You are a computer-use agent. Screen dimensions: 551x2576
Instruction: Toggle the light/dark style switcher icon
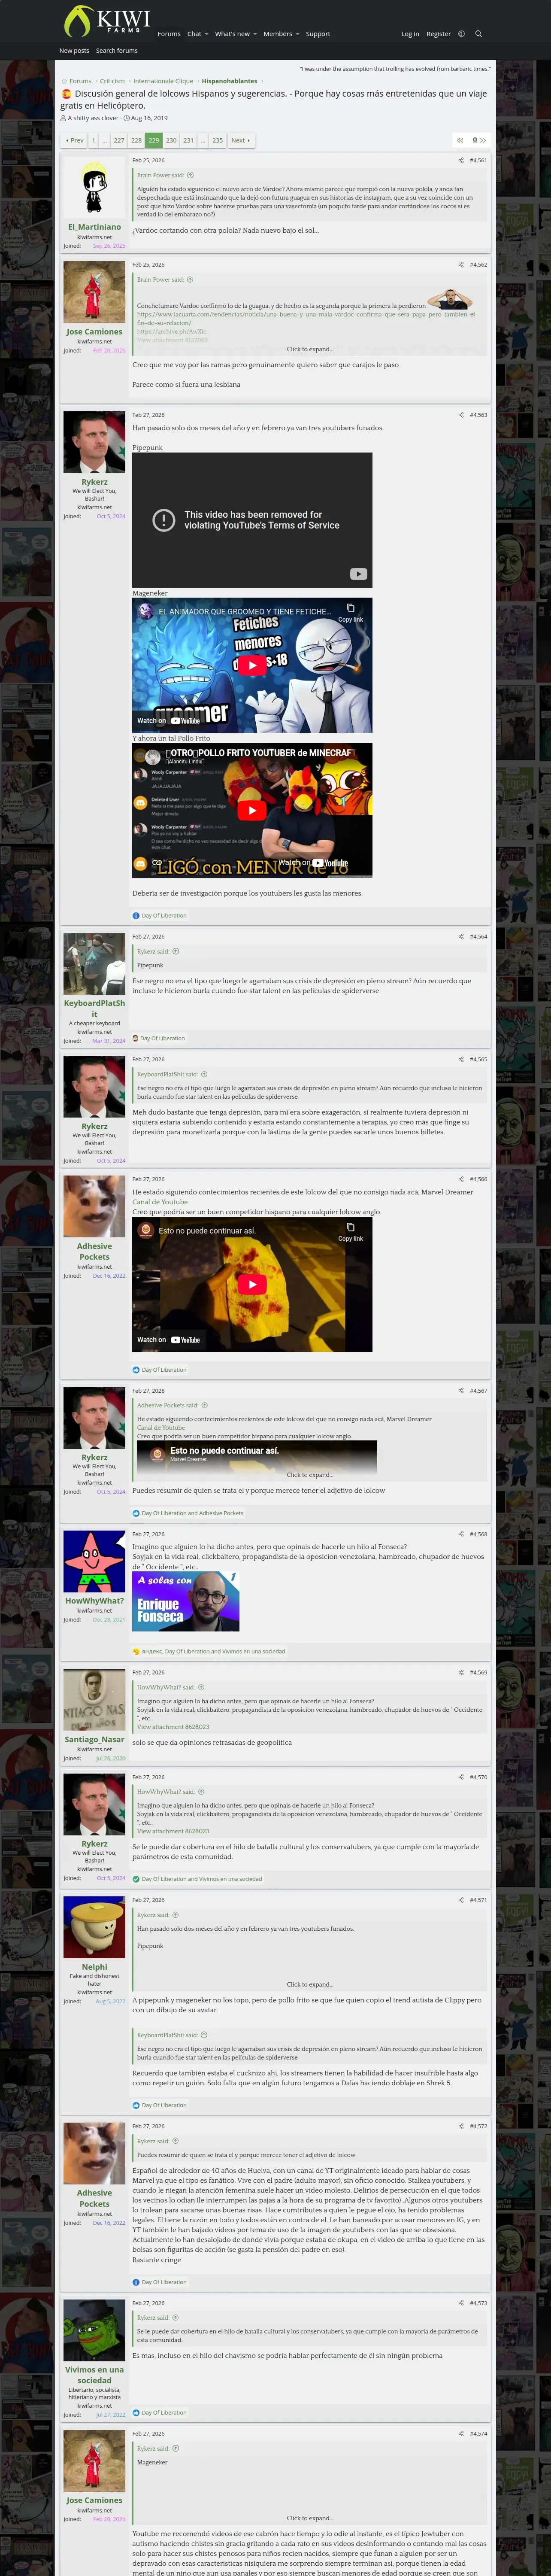(461, 34)
